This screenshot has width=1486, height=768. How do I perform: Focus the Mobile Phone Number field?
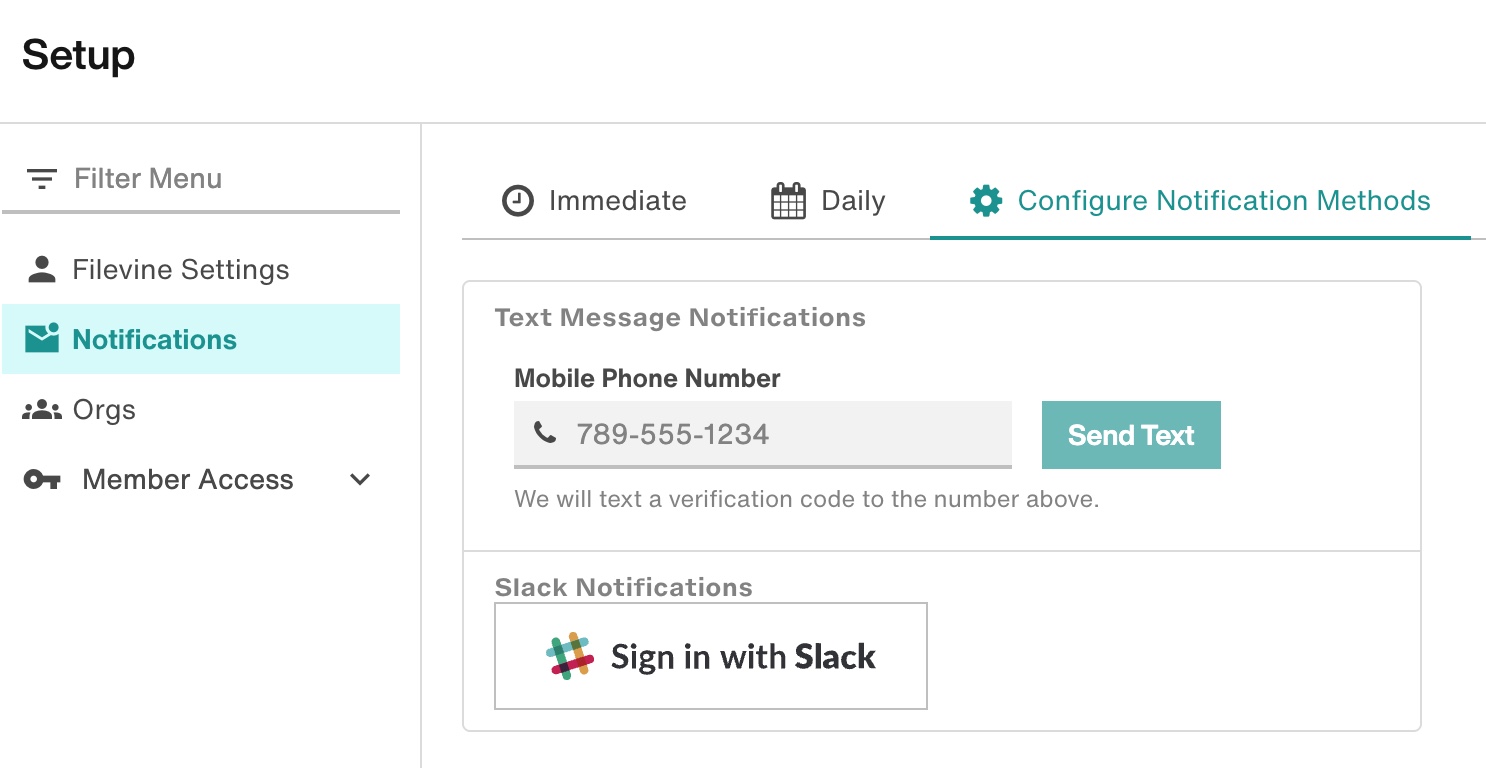pos(763,434)
